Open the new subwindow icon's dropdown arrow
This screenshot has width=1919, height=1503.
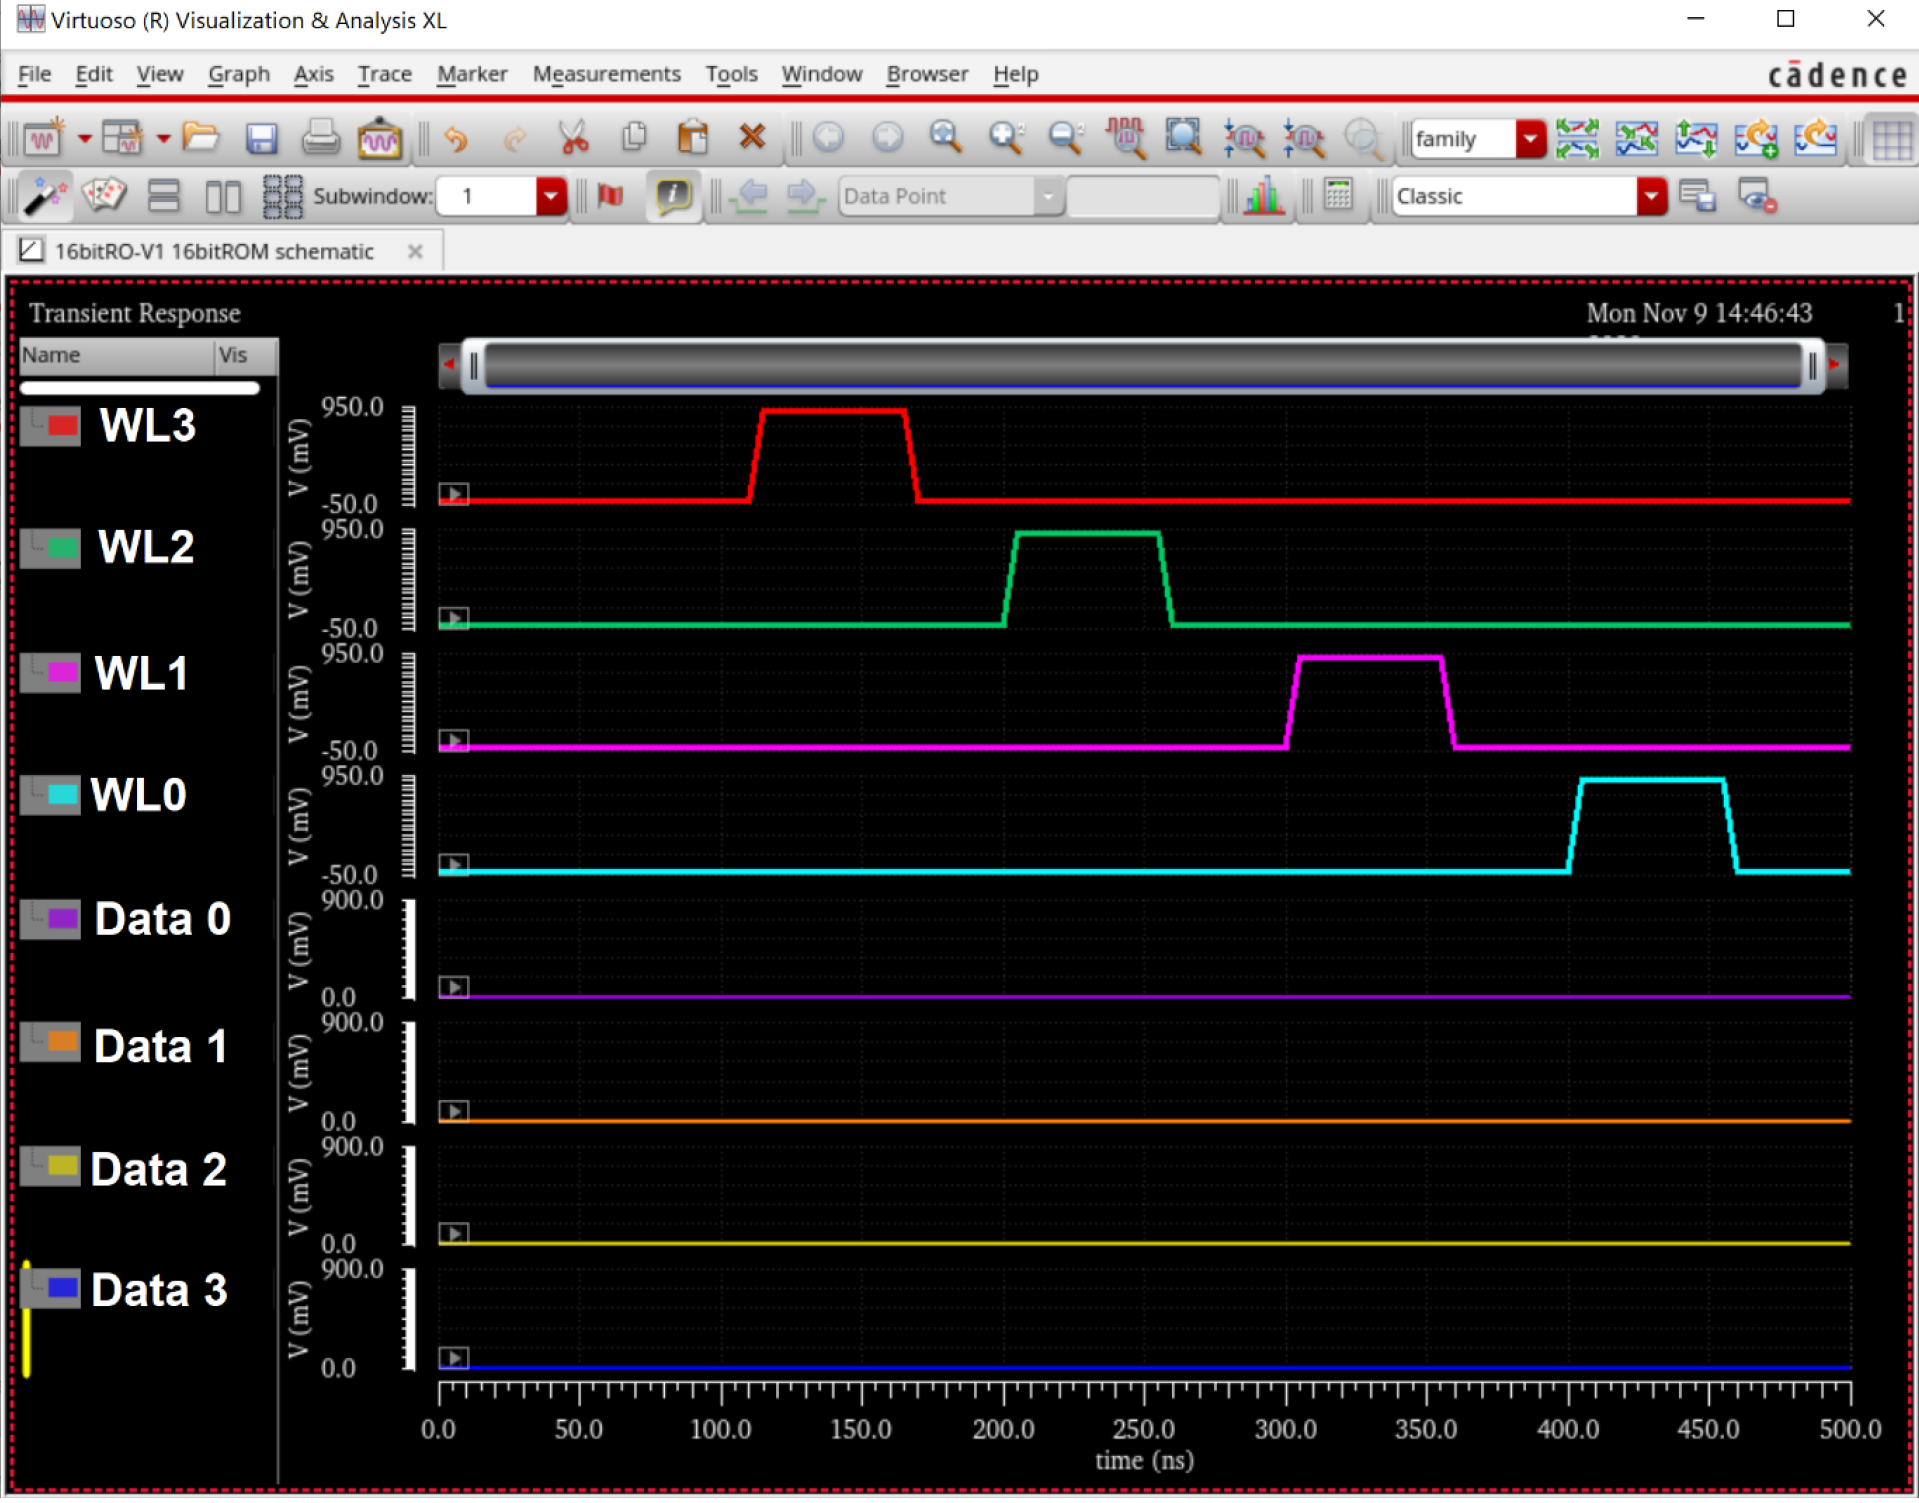163,138
